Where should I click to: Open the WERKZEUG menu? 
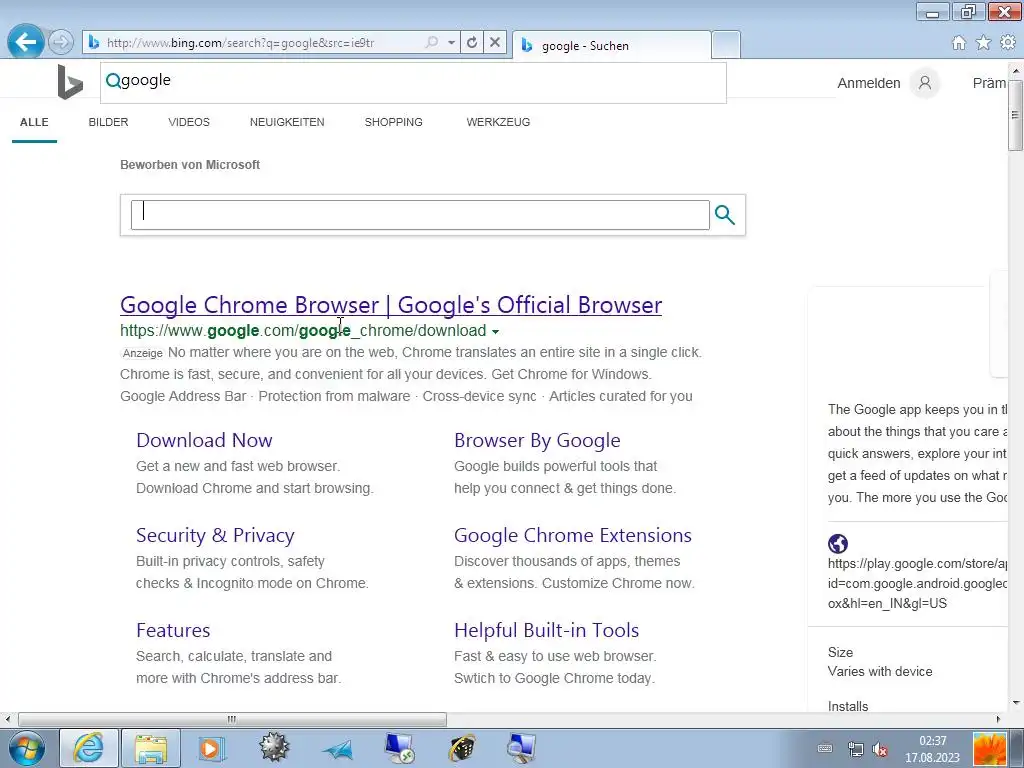(498, 122)
